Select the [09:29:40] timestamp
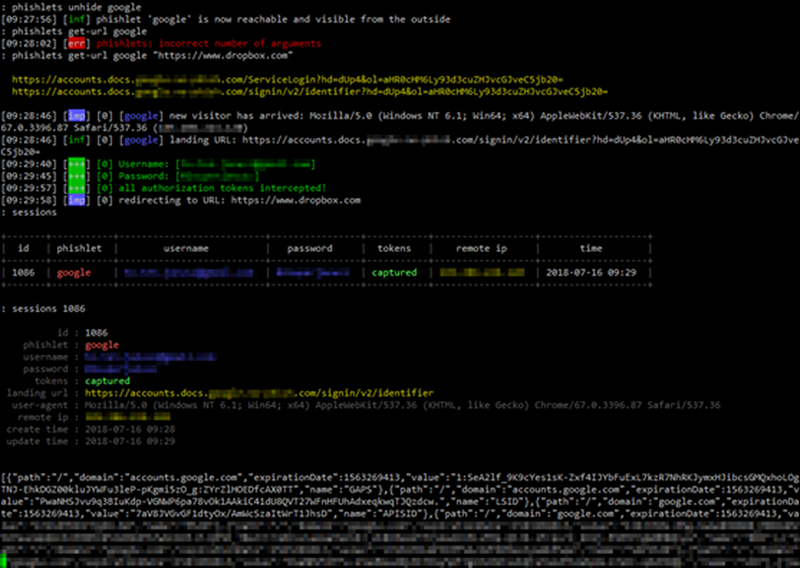Viewport: 800px width, 568px height. point(29,164)
